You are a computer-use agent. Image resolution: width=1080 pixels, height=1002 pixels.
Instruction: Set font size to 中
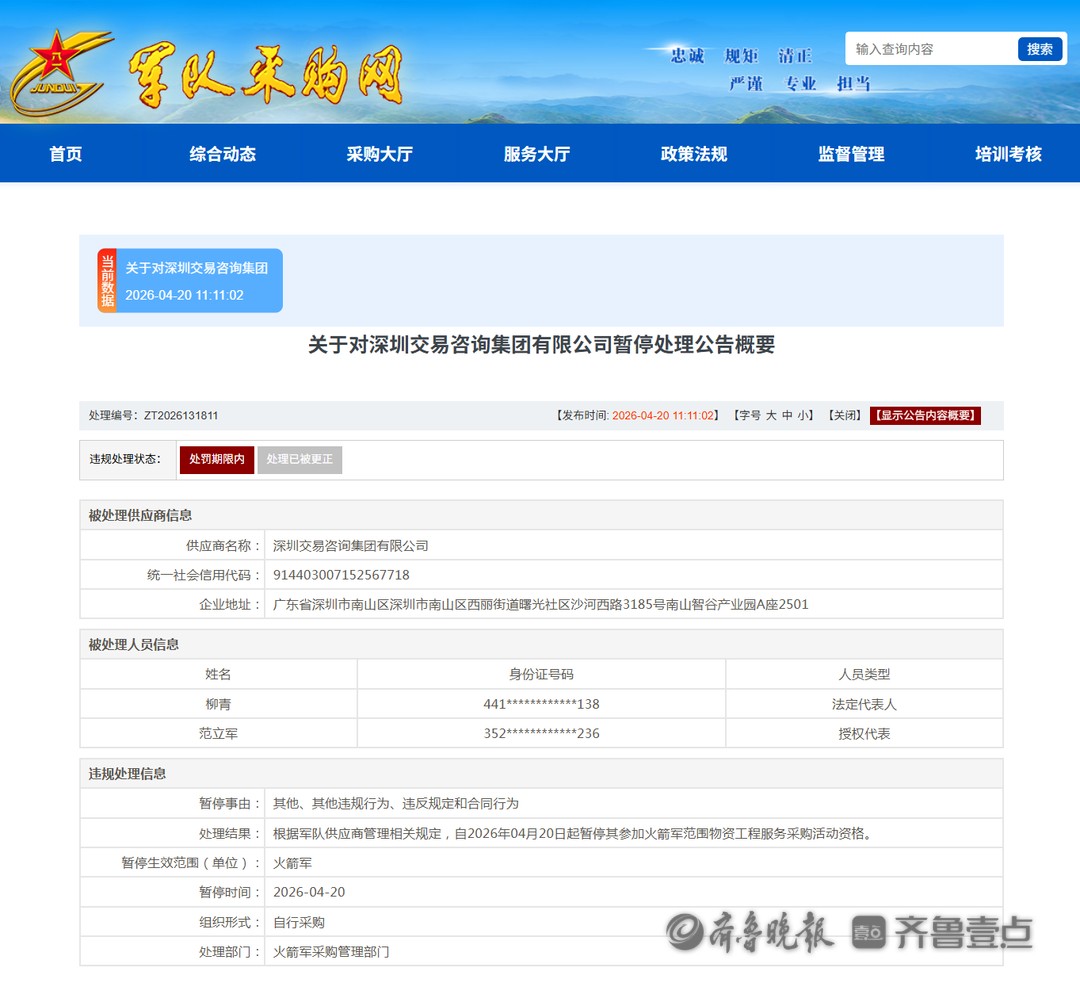point(787,416)
